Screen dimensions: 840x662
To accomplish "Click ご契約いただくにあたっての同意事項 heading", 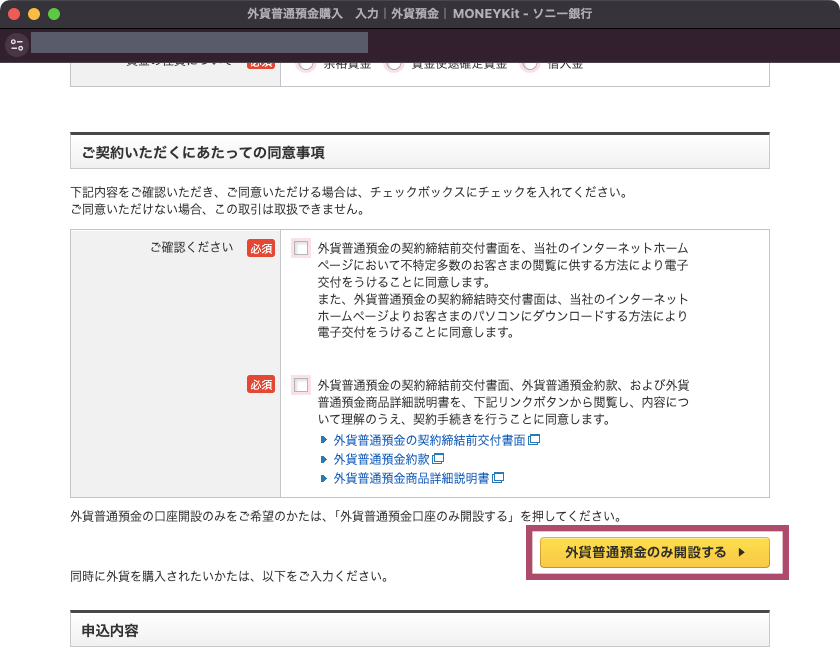I will coord(203,153).
